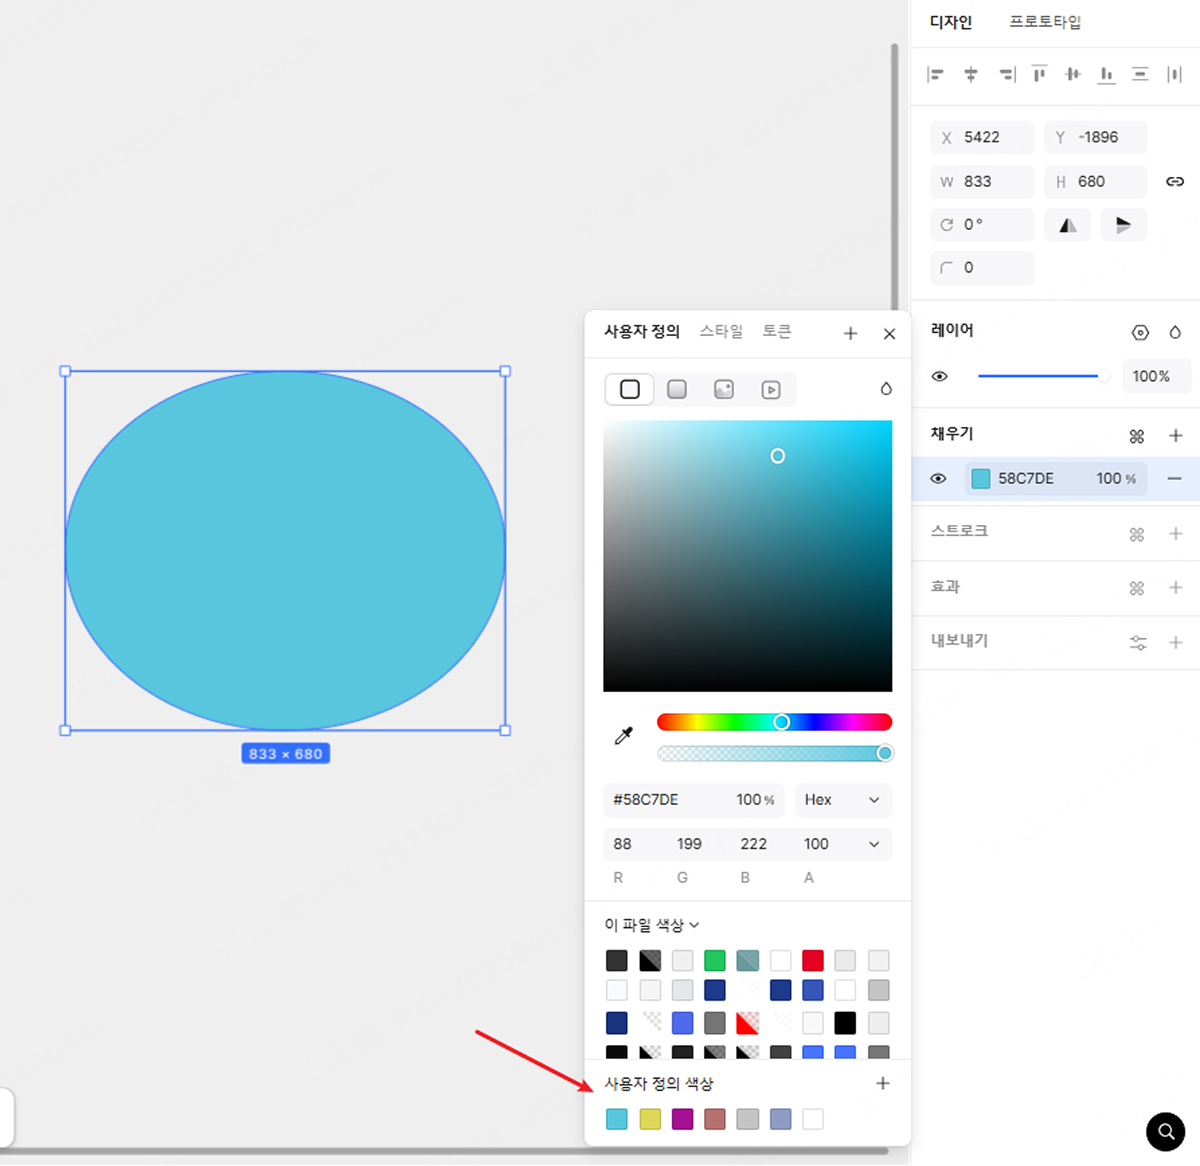
Task: Align selection to the right edge
Action: click(x=1007, y=74)
